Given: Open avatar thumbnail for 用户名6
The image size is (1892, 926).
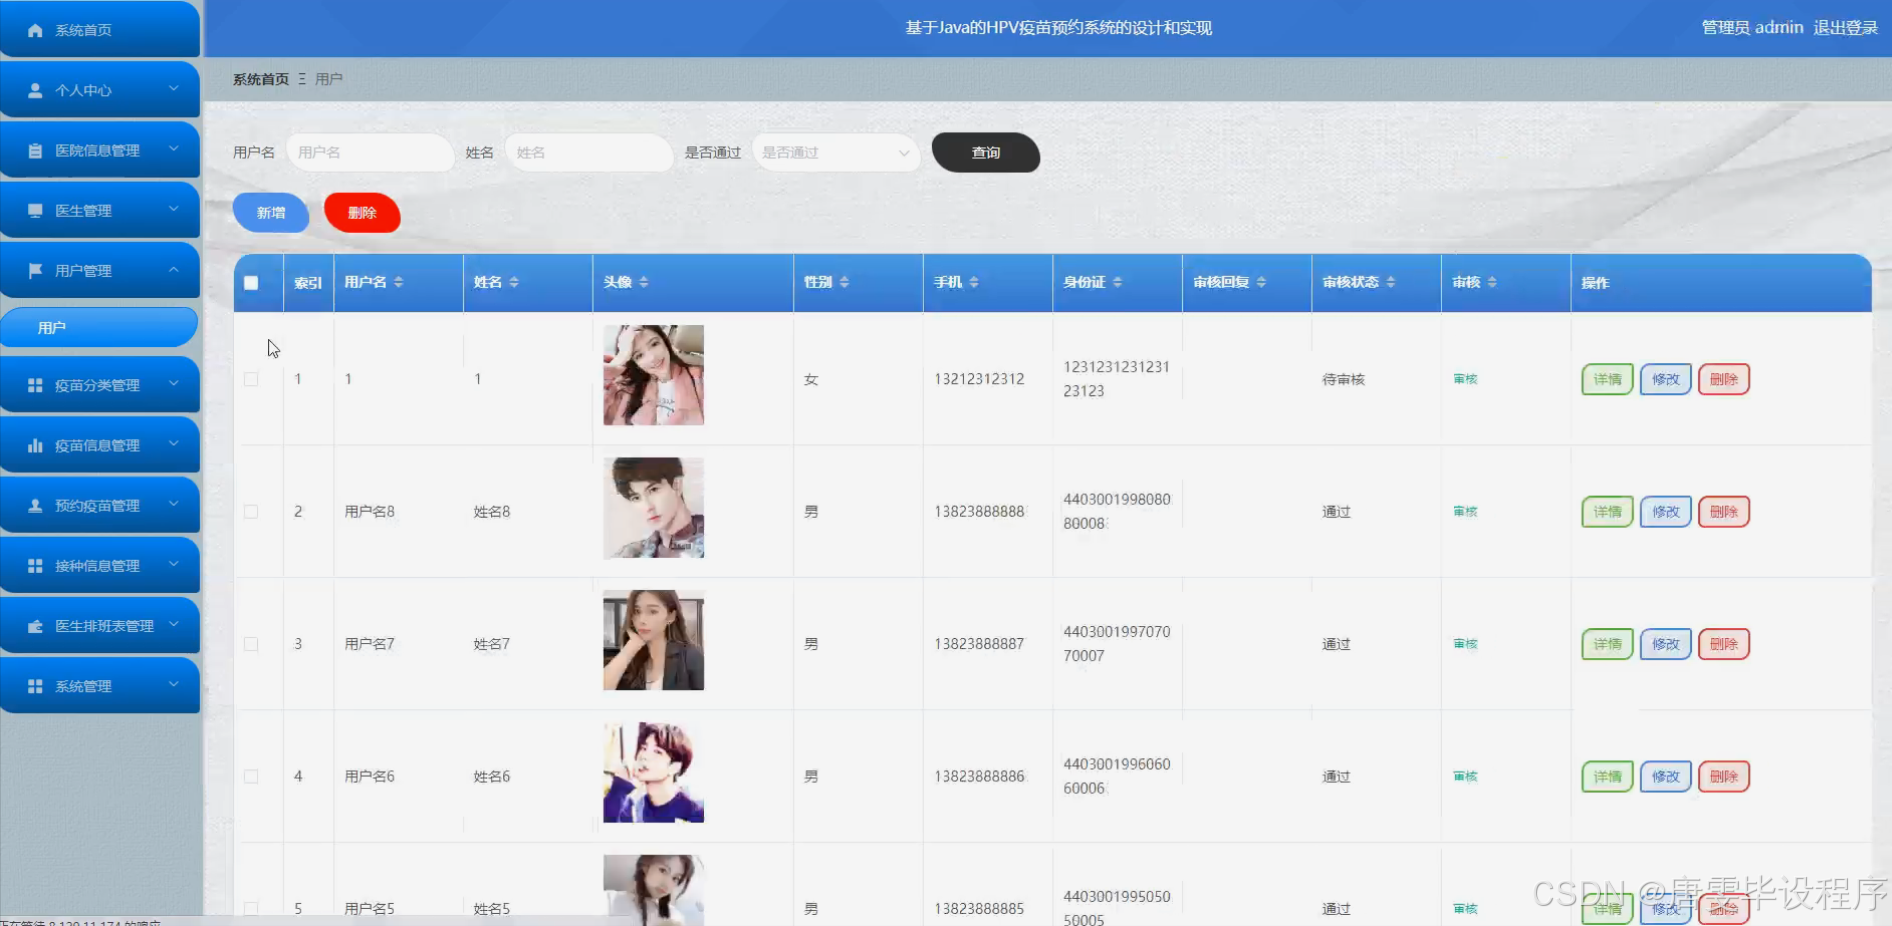Looking at the screenshot, I should [x=653, y=773].
